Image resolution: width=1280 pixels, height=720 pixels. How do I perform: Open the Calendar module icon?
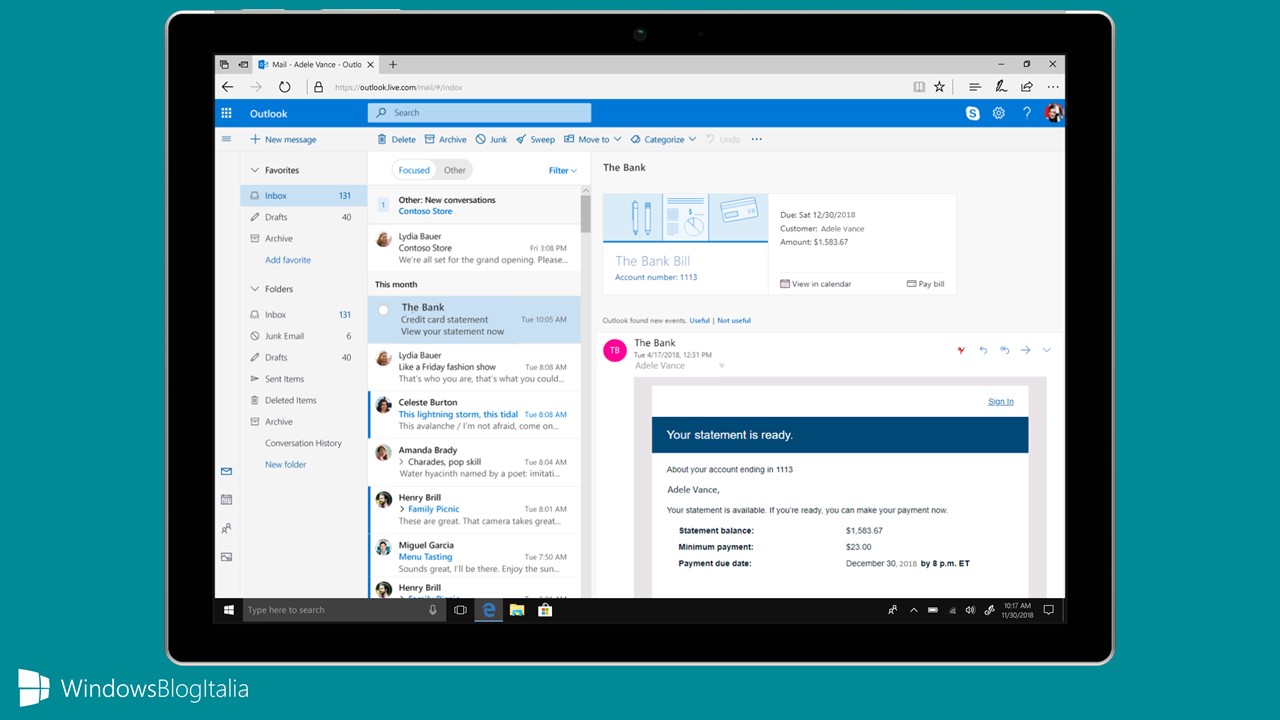coord(227,499)
